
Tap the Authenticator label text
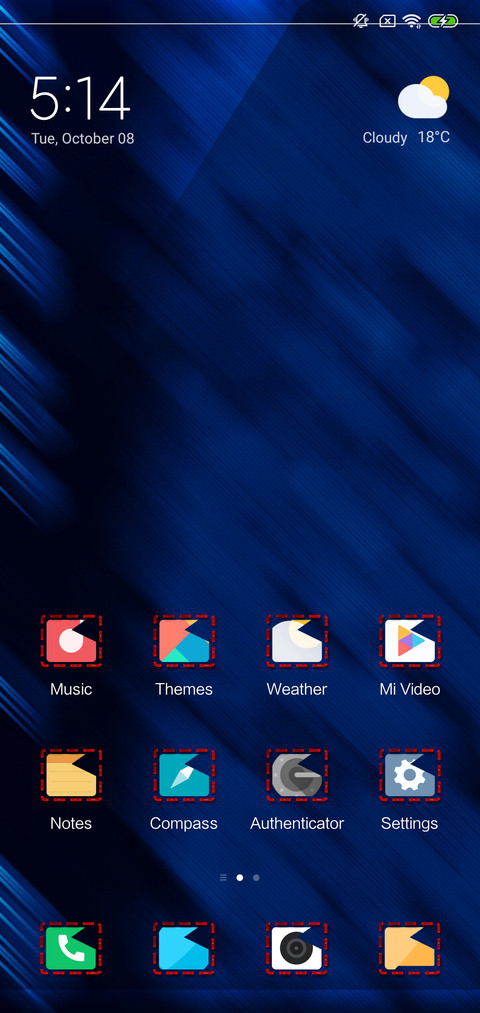click(x=297, y=824)
